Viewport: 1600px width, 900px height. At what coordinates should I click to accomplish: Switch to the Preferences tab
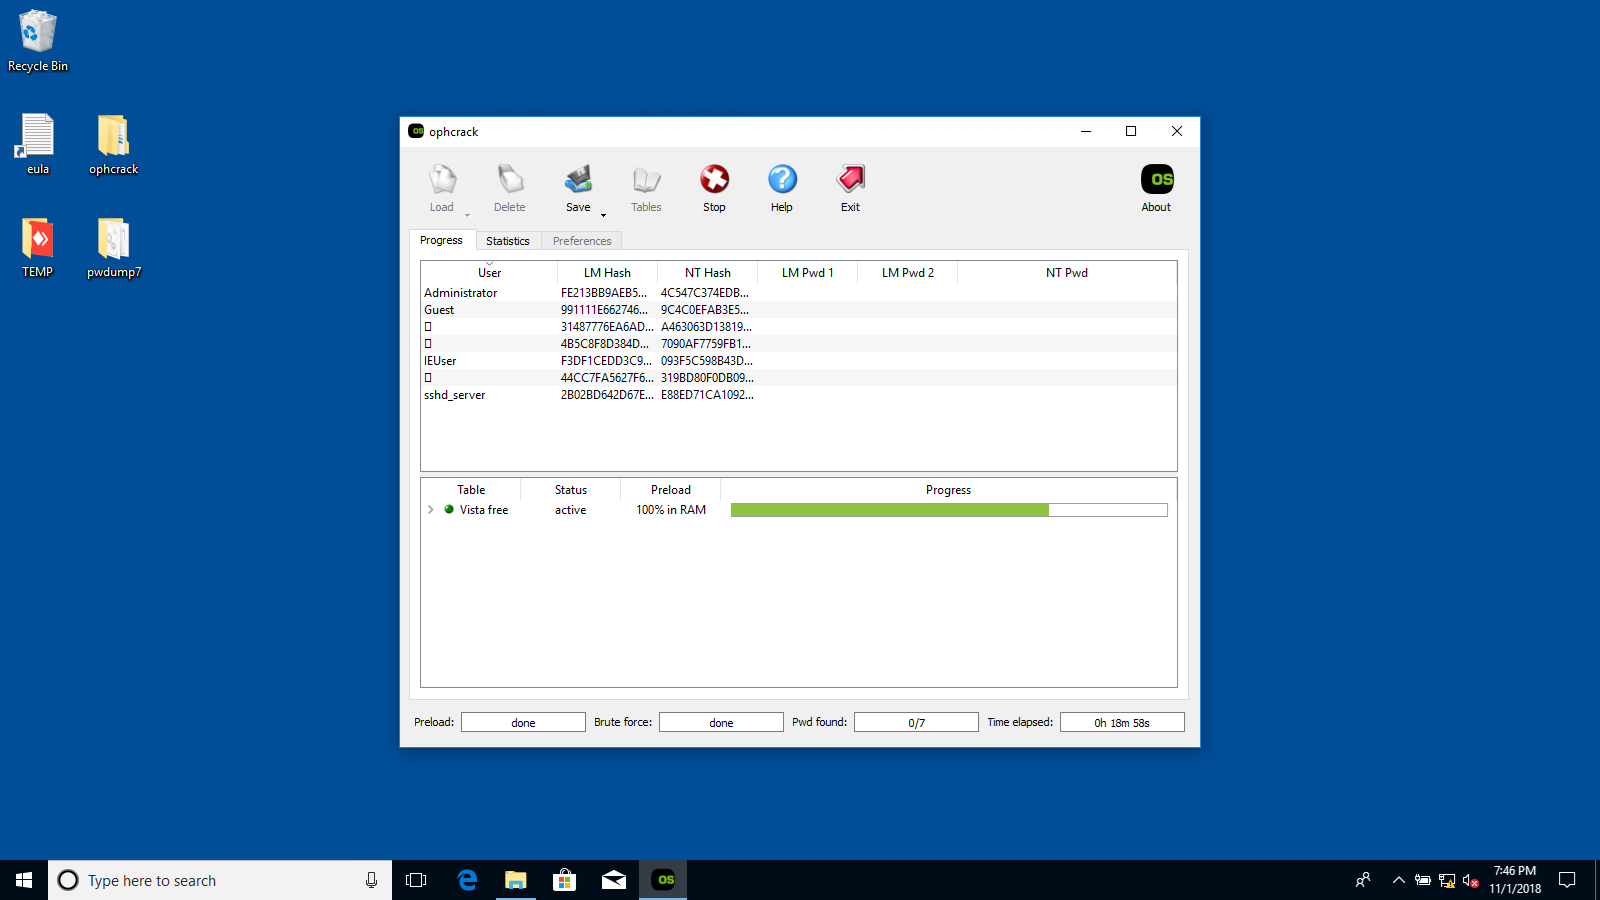click(582, 241)
